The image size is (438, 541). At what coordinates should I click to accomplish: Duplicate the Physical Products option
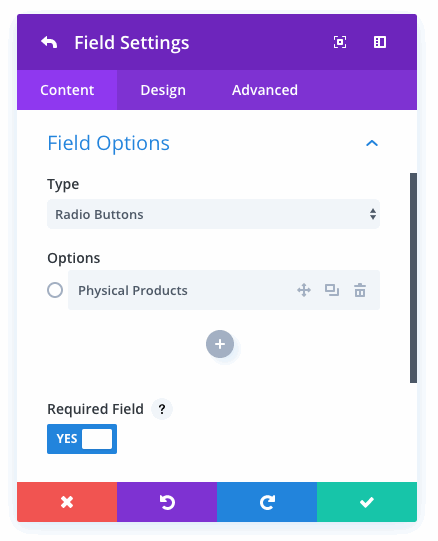(332, 290)
